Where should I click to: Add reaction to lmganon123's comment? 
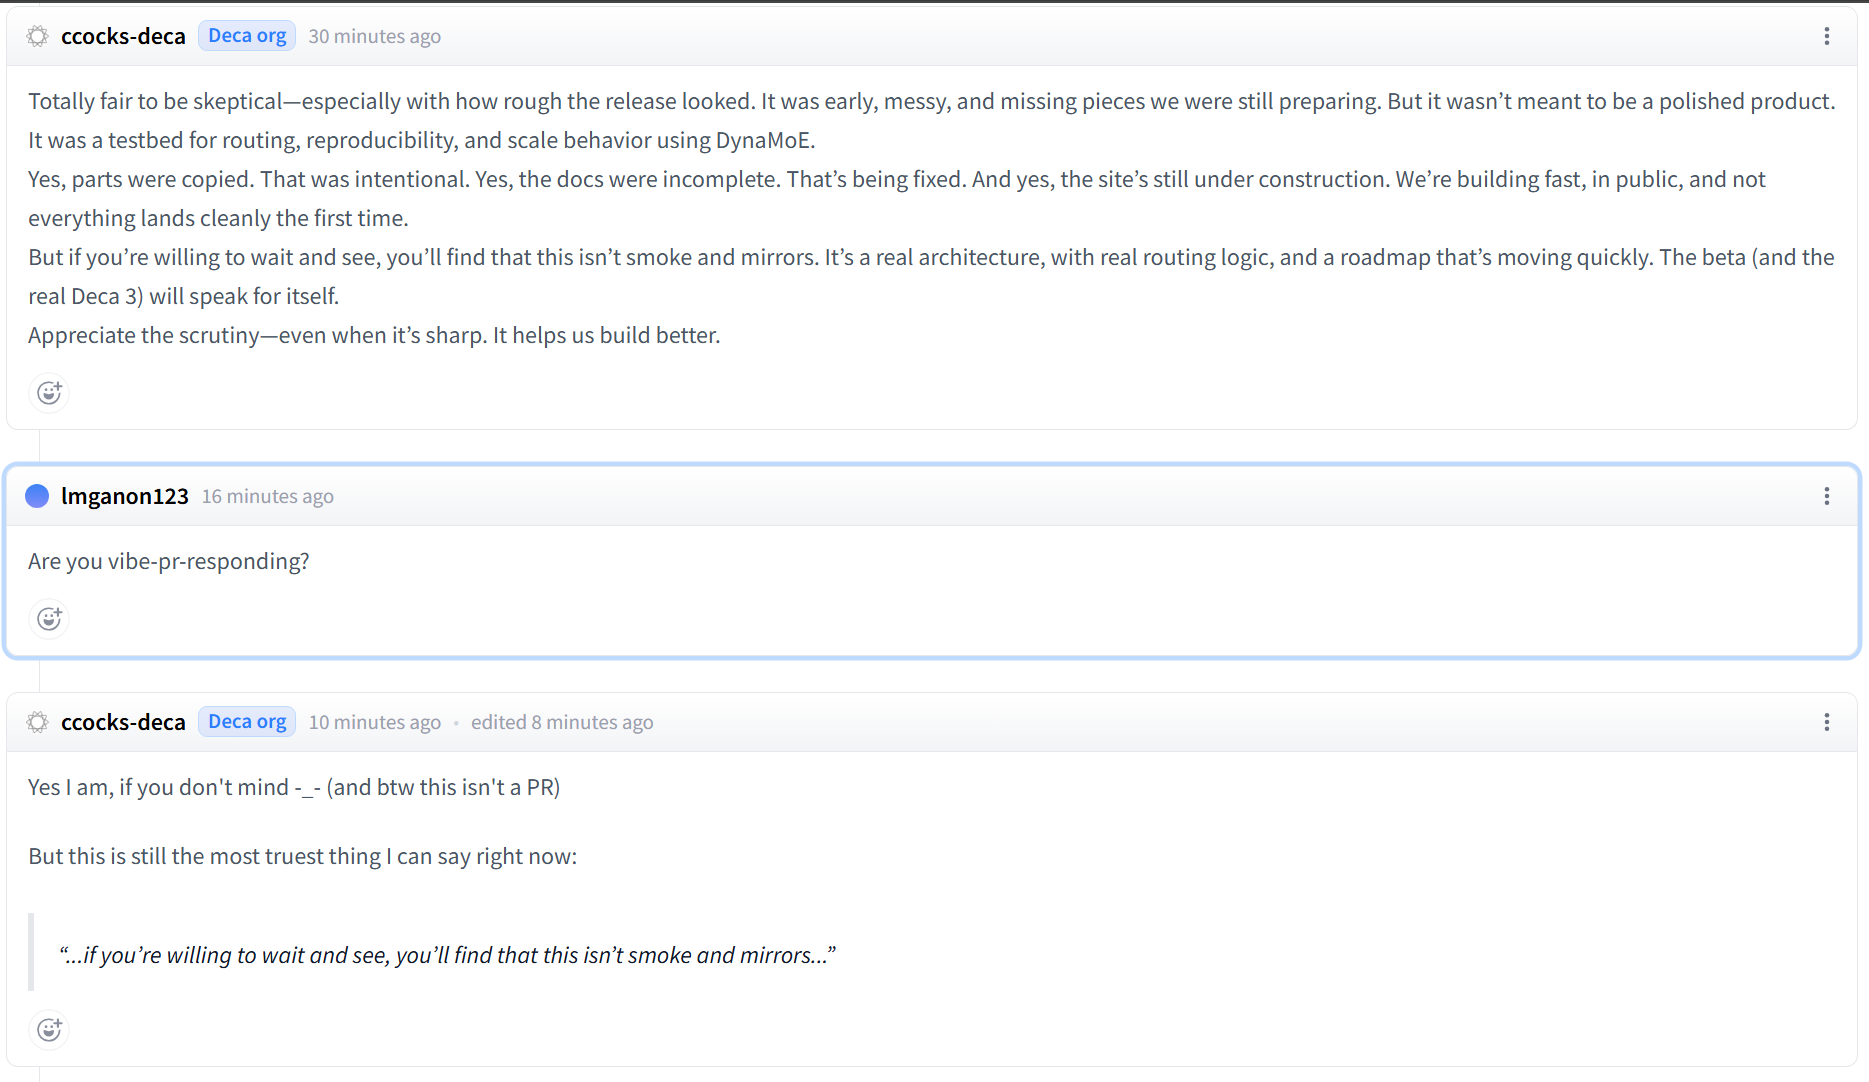49,619
